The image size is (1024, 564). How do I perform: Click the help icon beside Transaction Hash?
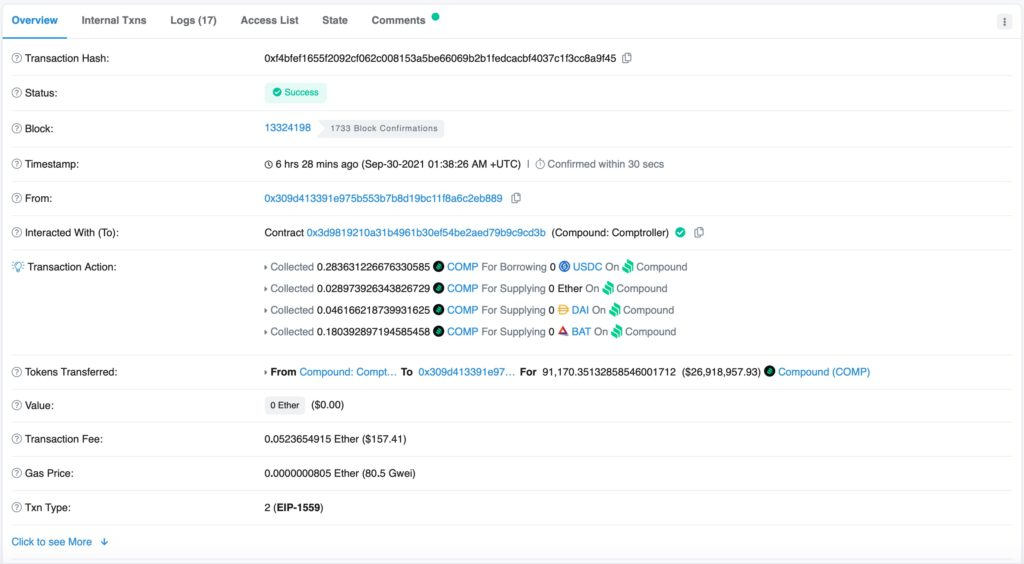coord(17,58)
